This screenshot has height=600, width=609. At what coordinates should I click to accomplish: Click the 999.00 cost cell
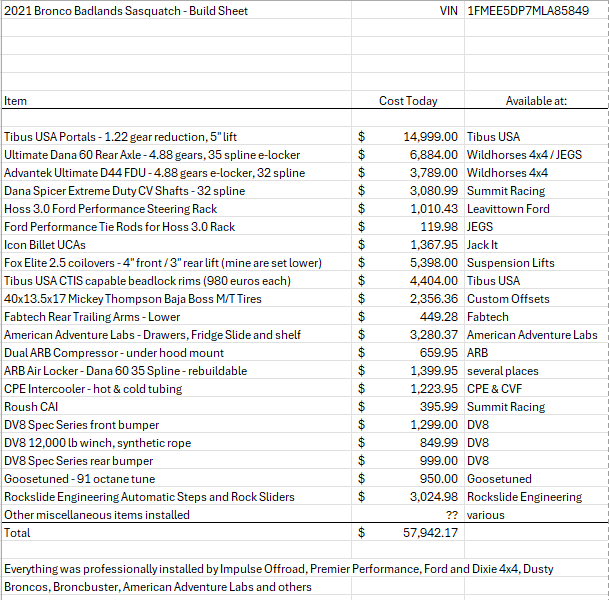(x=408, y=461)
